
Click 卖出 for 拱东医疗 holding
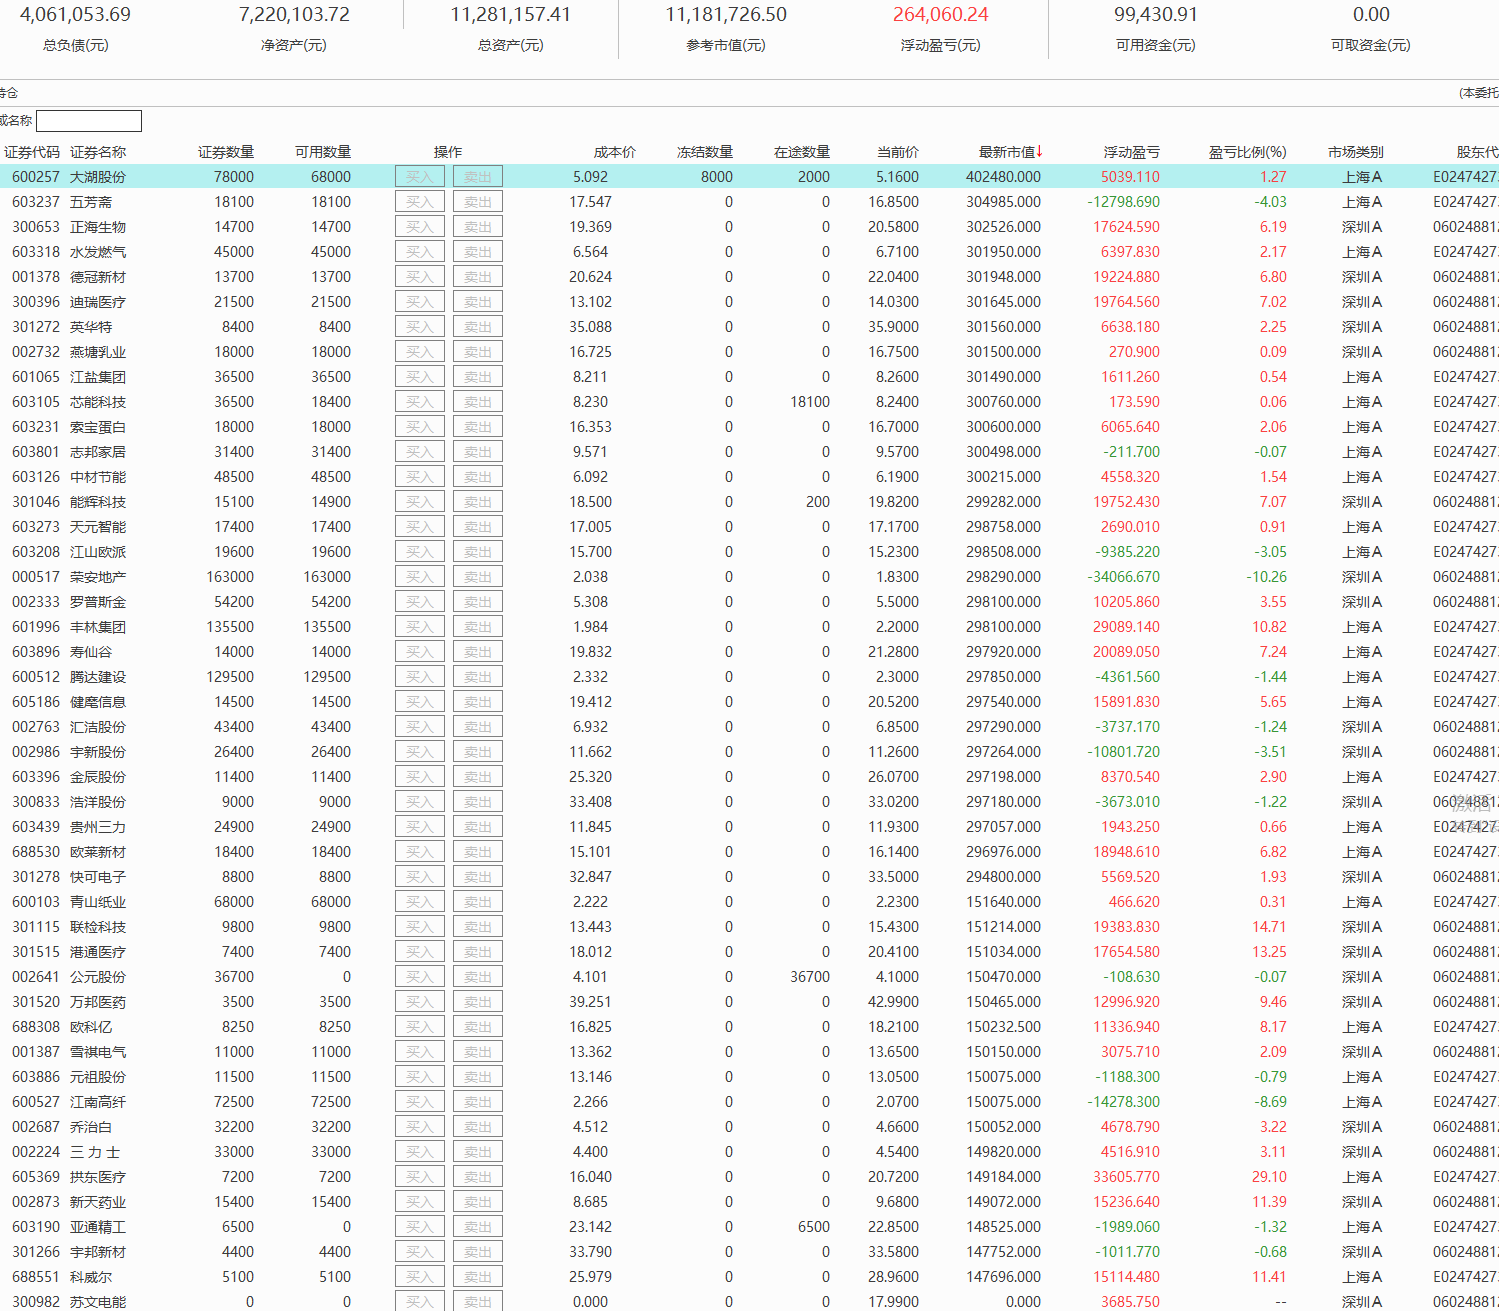click(x=477, y=1177)
